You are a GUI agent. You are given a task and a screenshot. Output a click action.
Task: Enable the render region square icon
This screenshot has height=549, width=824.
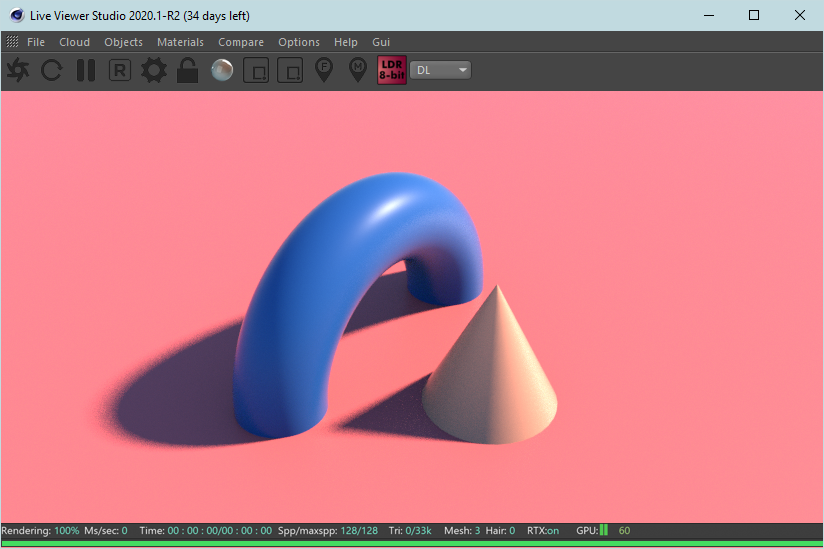256,70
